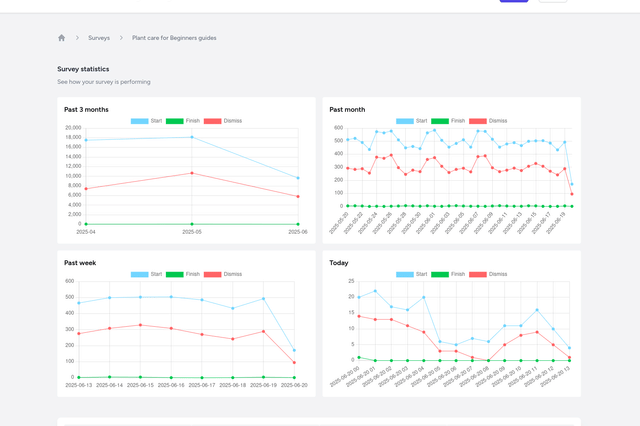Click the Survey statistics heading
This screenshot has height=426, width=640.
[x=83, y=69]
